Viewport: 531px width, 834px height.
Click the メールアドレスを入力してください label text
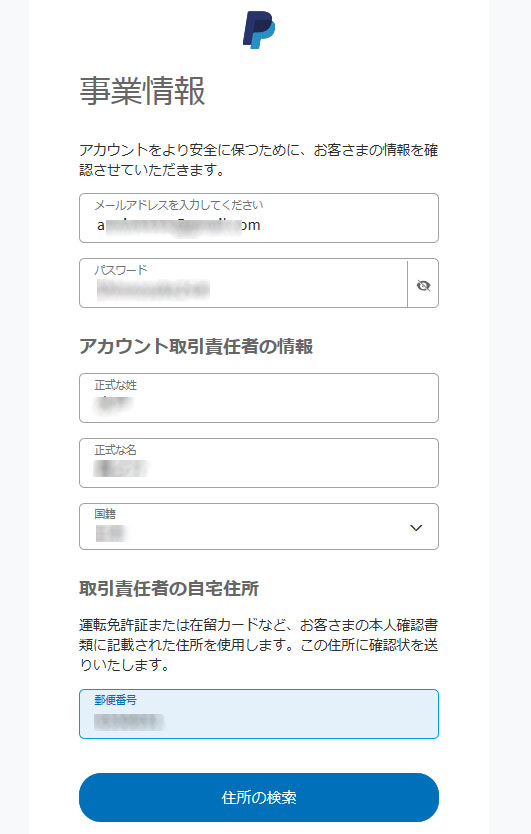click(x=179, y=205)
